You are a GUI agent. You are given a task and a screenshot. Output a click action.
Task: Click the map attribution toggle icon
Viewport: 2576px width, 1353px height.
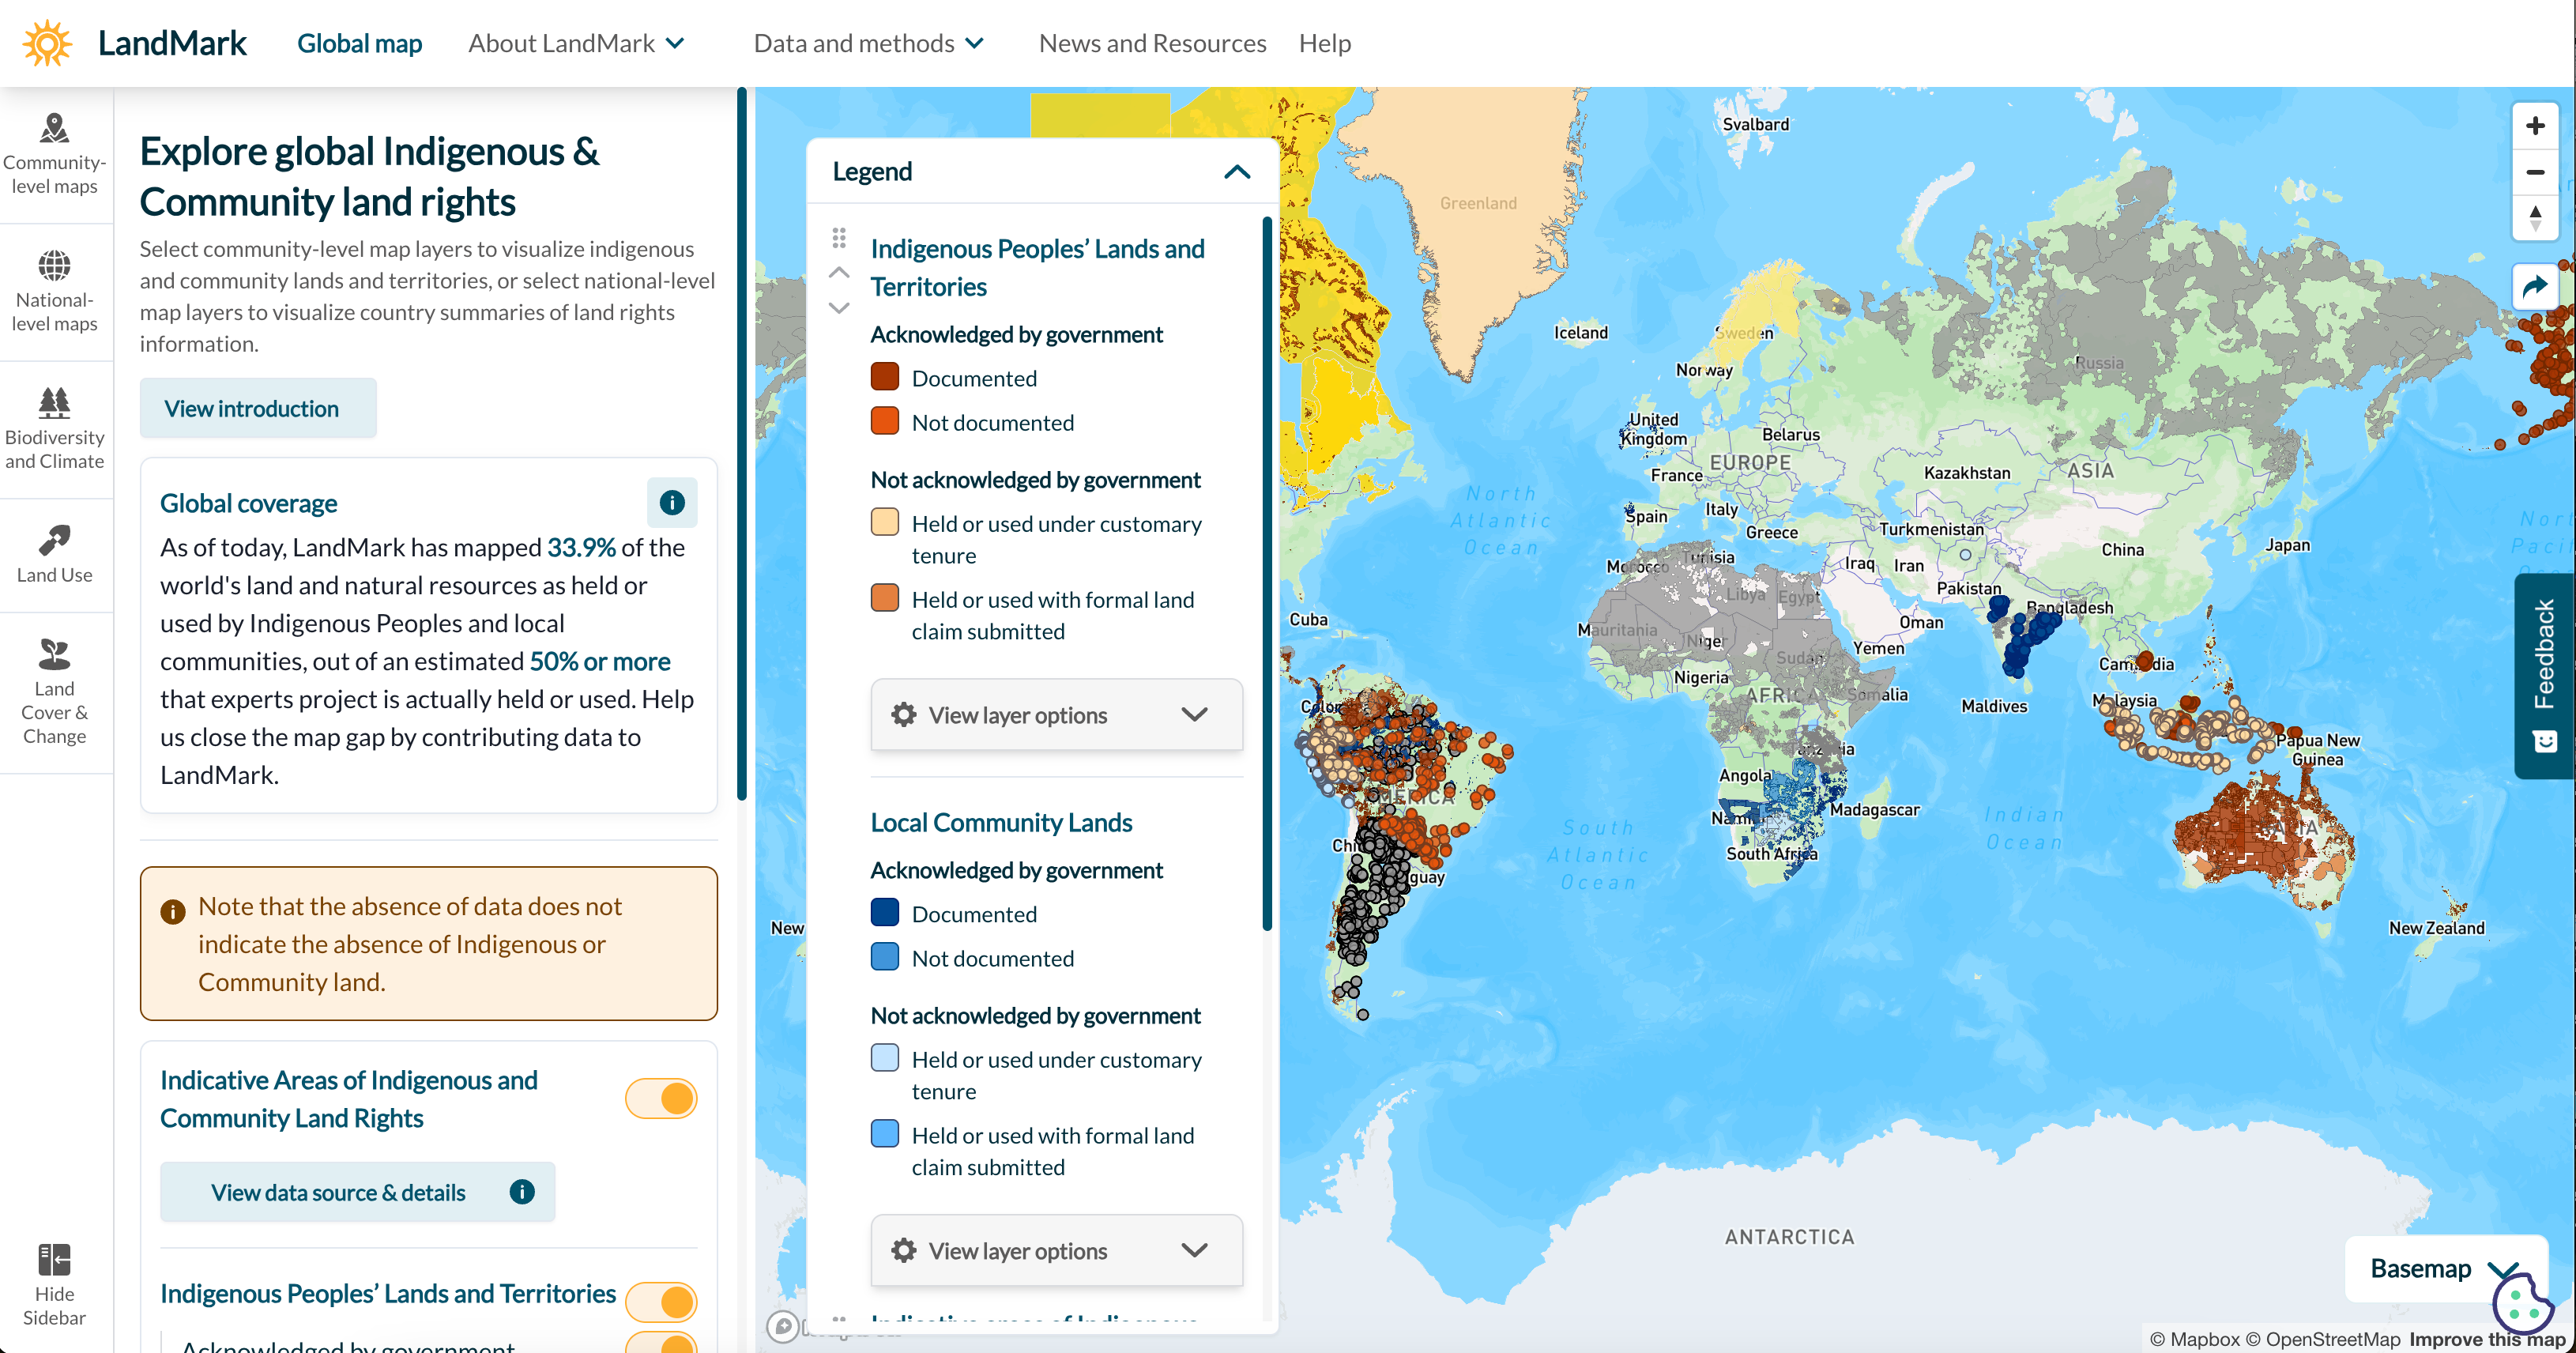point(783,1326)
